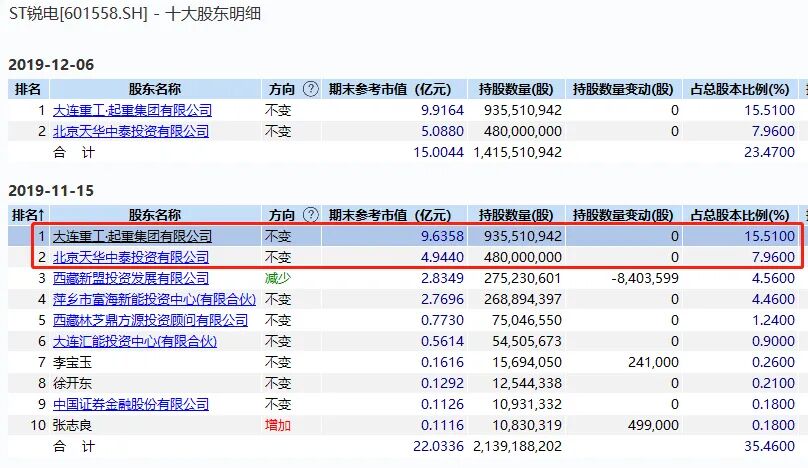Click share change value 499,000

pyautogui.click(x=653, y=425)
